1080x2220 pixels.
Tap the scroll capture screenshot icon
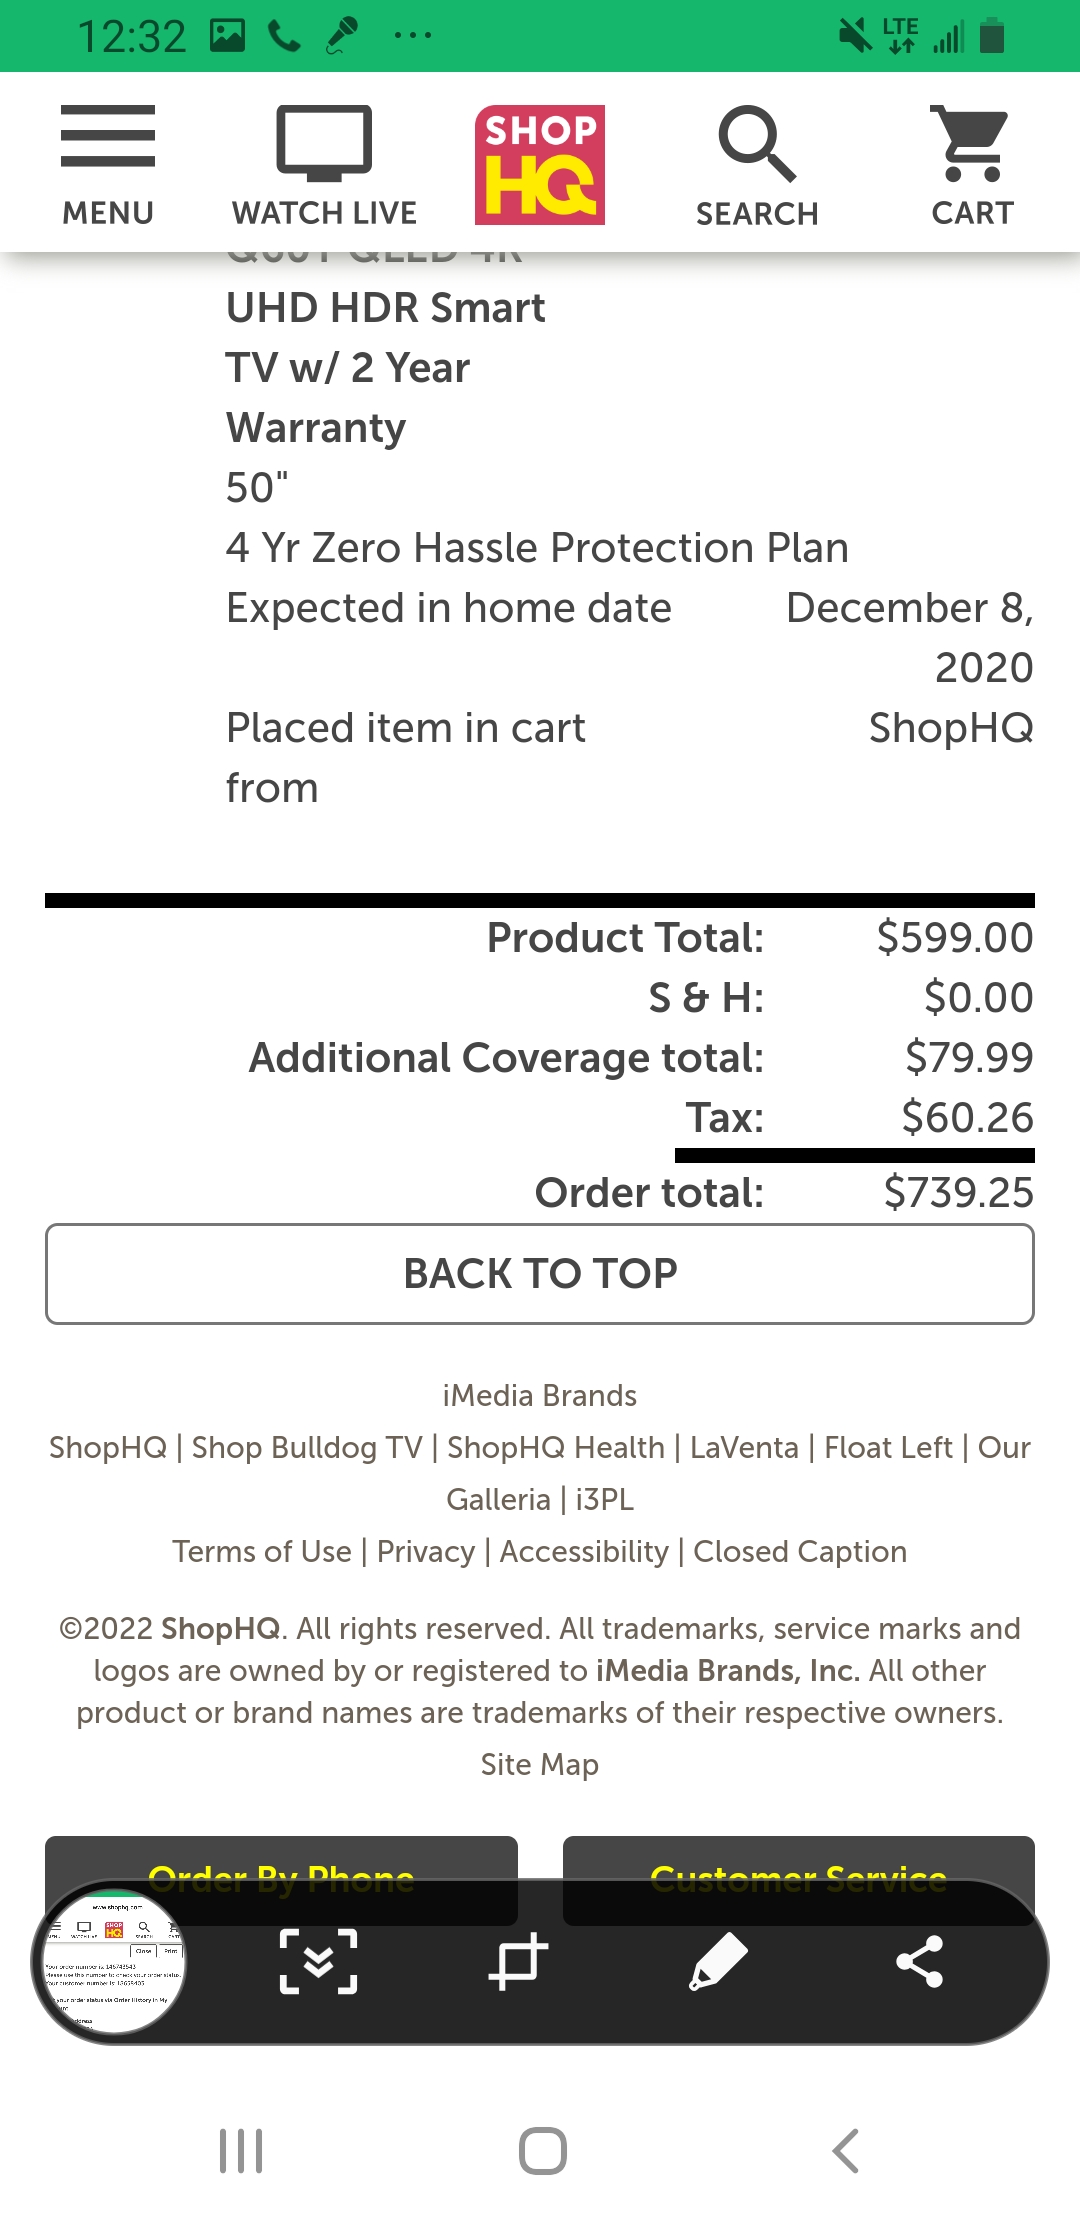coord(318,1962)
